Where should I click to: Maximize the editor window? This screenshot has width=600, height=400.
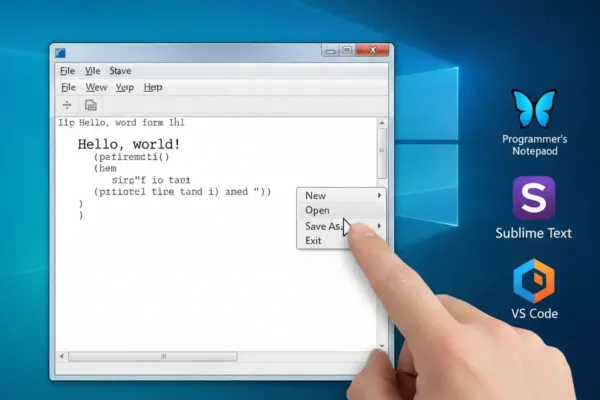tap(347, 51)
